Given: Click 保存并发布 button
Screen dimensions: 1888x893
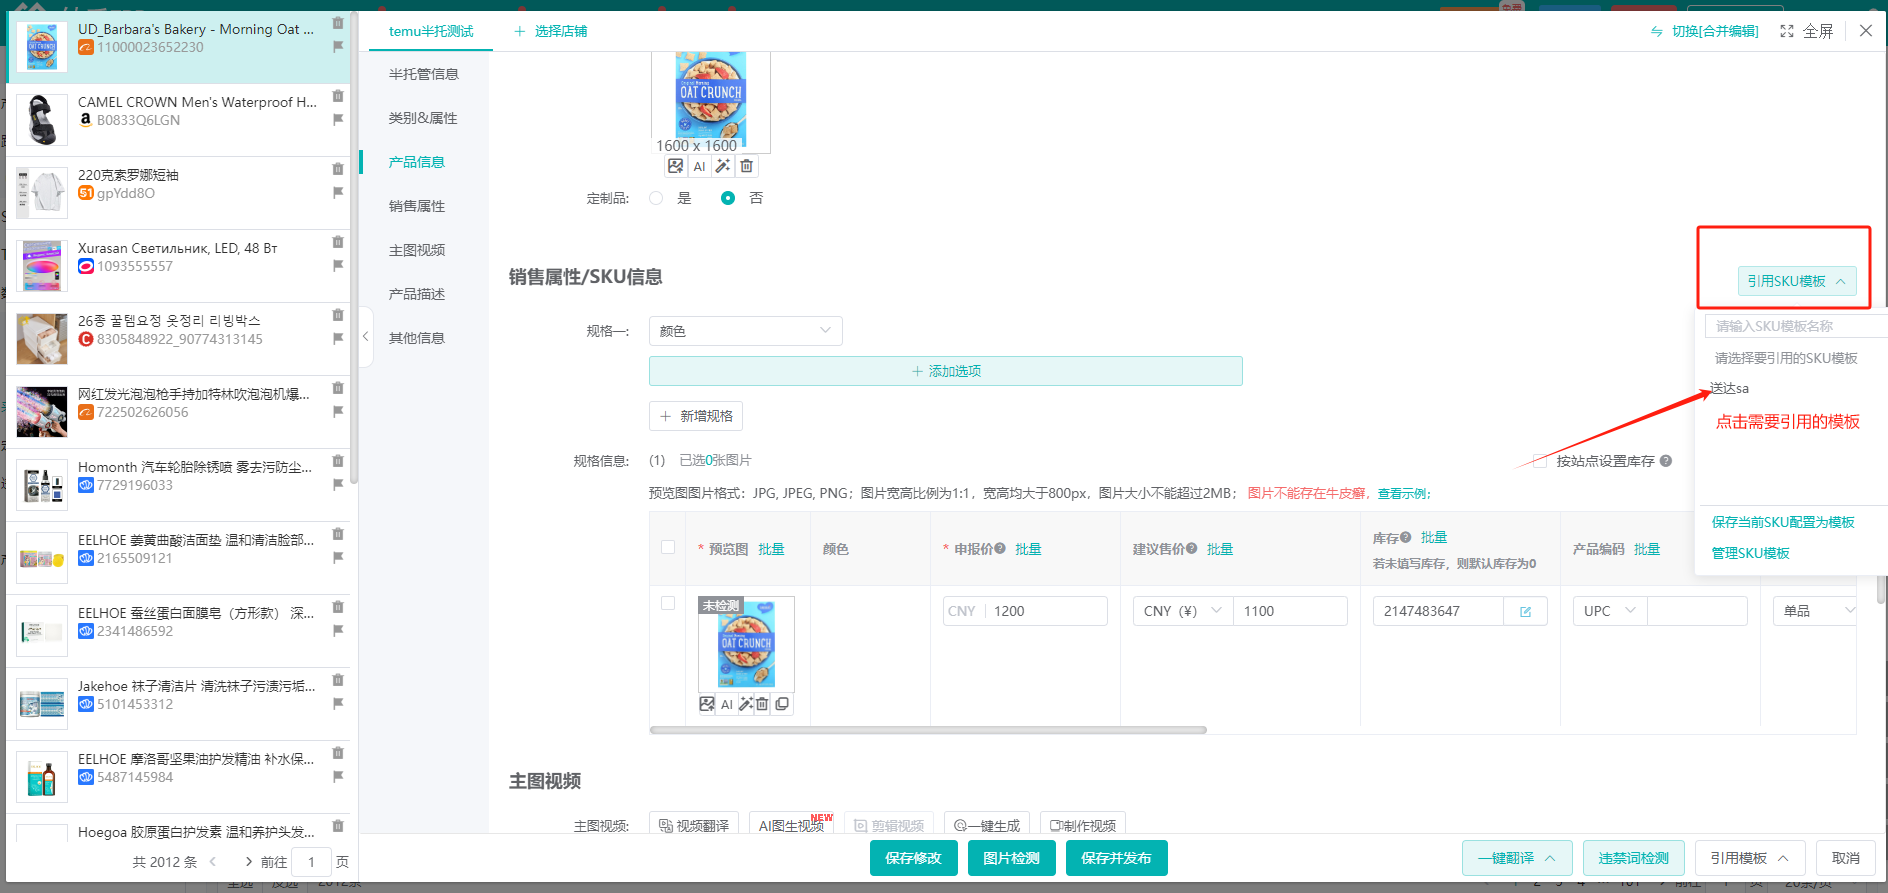Looking at the screenshot, I should pos(1116,858).
